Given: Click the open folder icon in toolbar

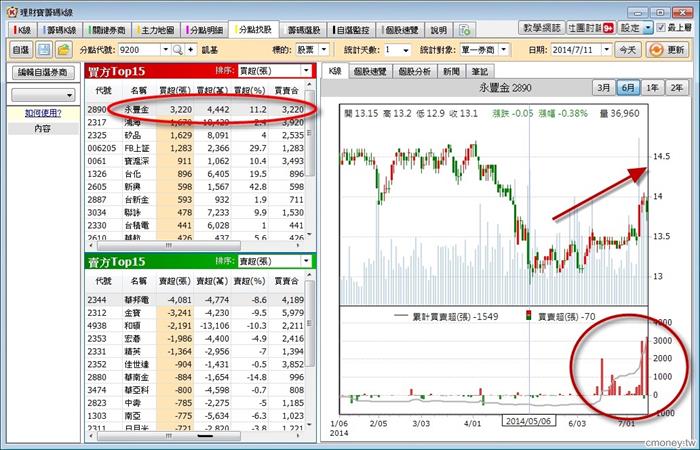Looking at the screenshot, I should pyautogui.click(x=63, y=49).
